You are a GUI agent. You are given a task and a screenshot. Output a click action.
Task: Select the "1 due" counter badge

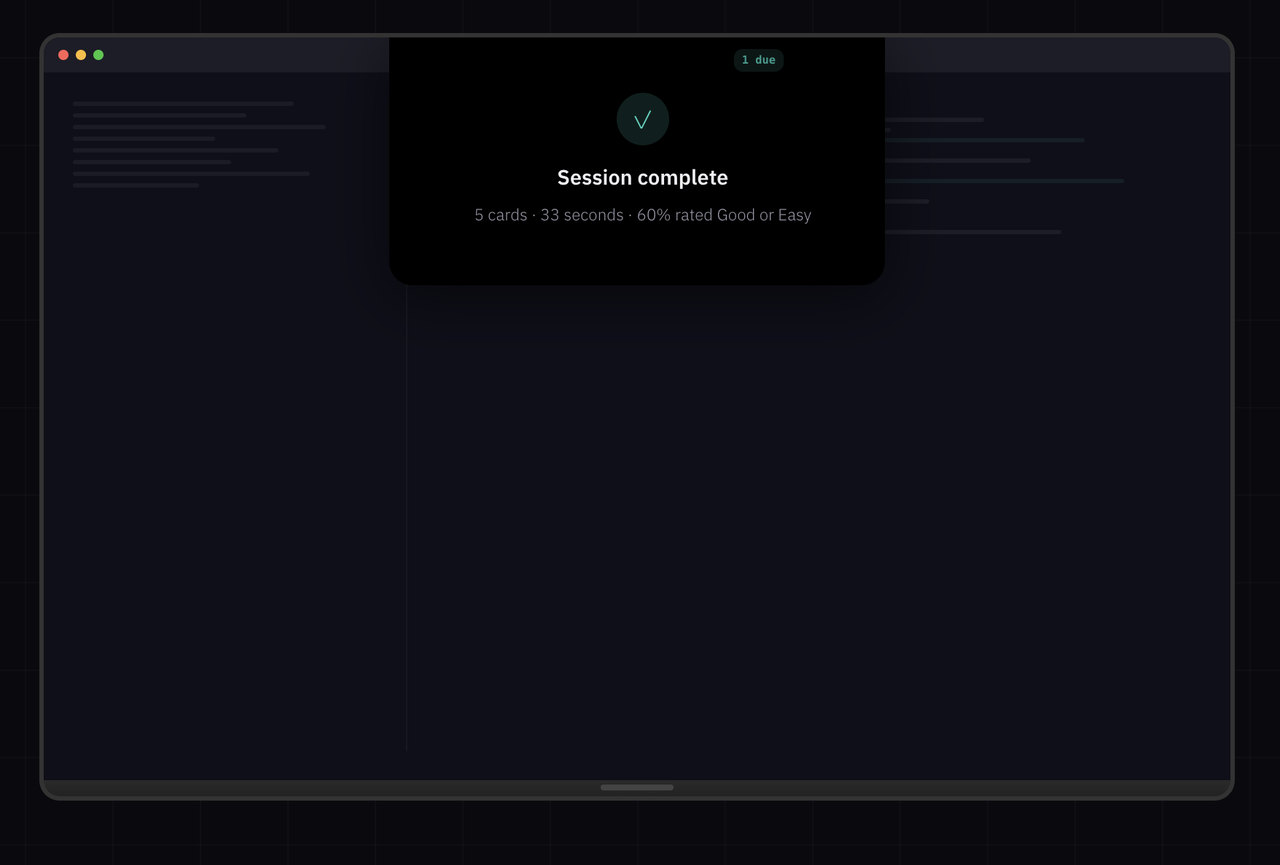759,60
